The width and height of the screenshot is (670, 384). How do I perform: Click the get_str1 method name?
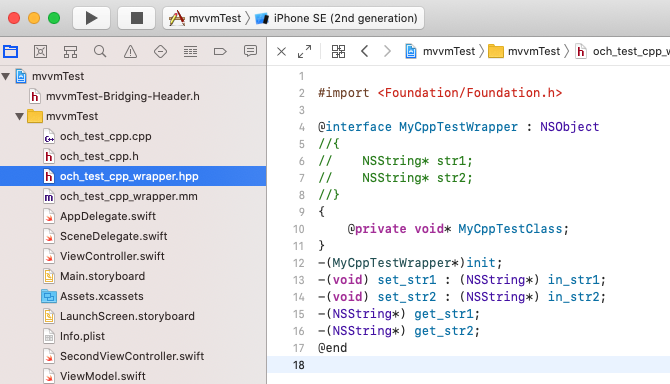point(444,314)
